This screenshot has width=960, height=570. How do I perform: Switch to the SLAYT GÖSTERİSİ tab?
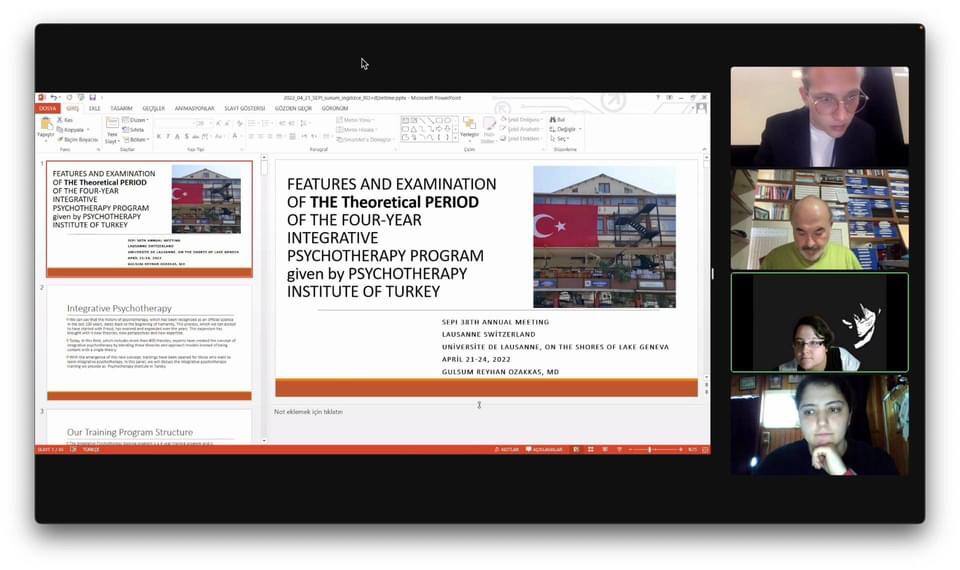click(x=244, y=108)
